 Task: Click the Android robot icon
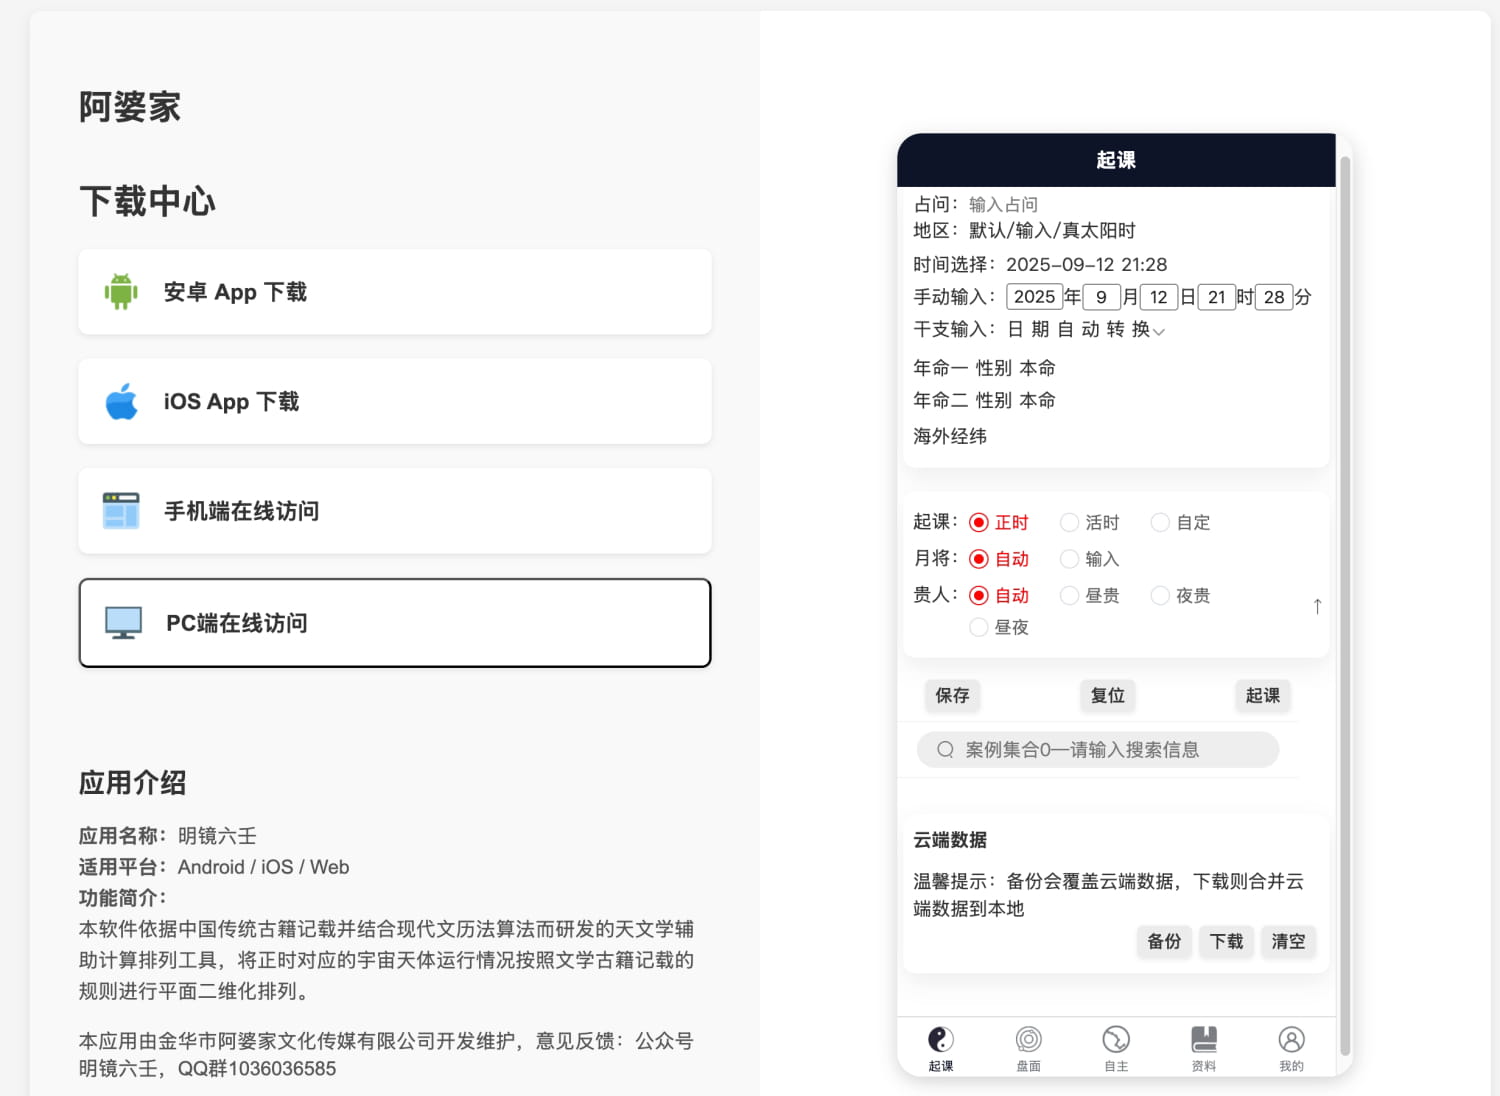tap(121, 291)
